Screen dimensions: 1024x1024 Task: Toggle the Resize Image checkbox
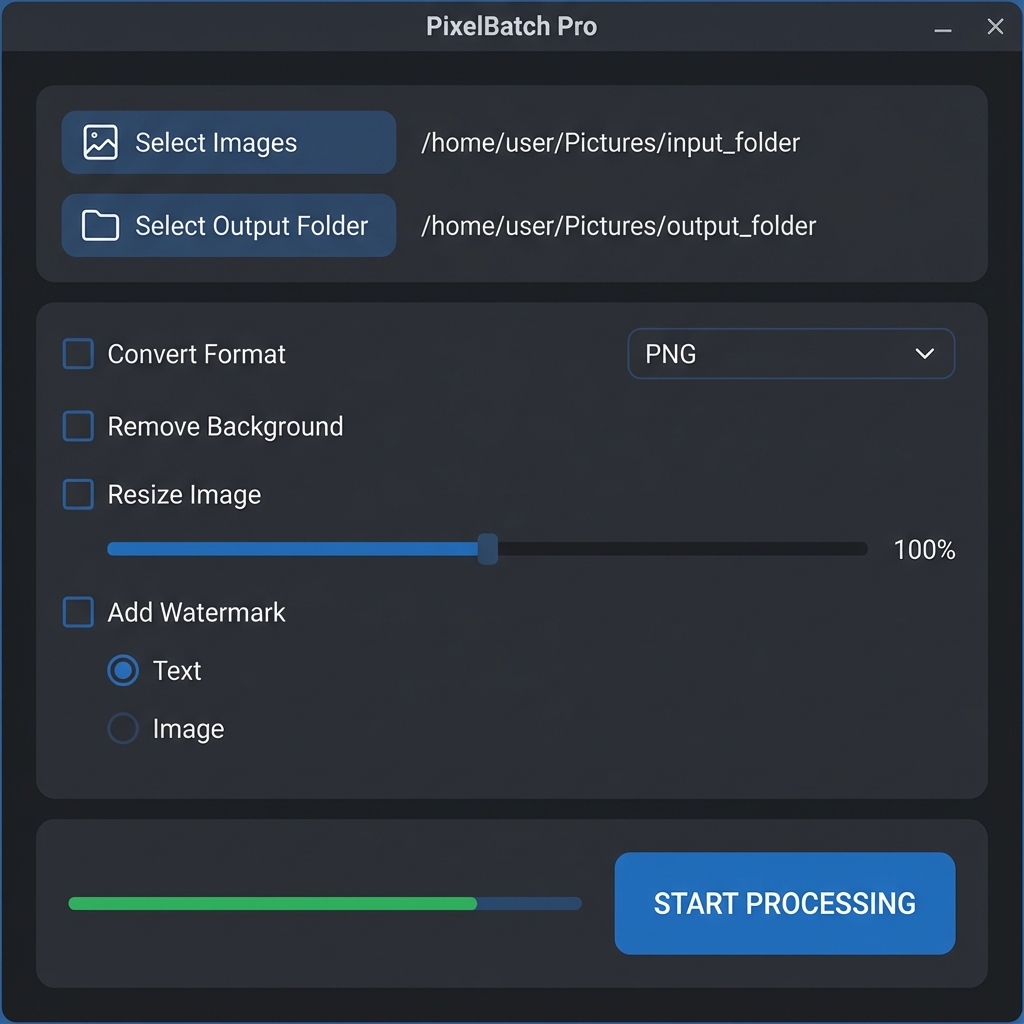(x=78, y=495)
